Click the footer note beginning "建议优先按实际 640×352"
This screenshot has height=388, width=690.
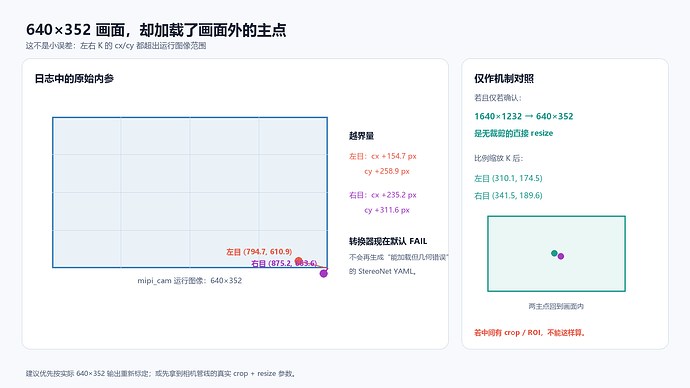(x=161, y=373)
